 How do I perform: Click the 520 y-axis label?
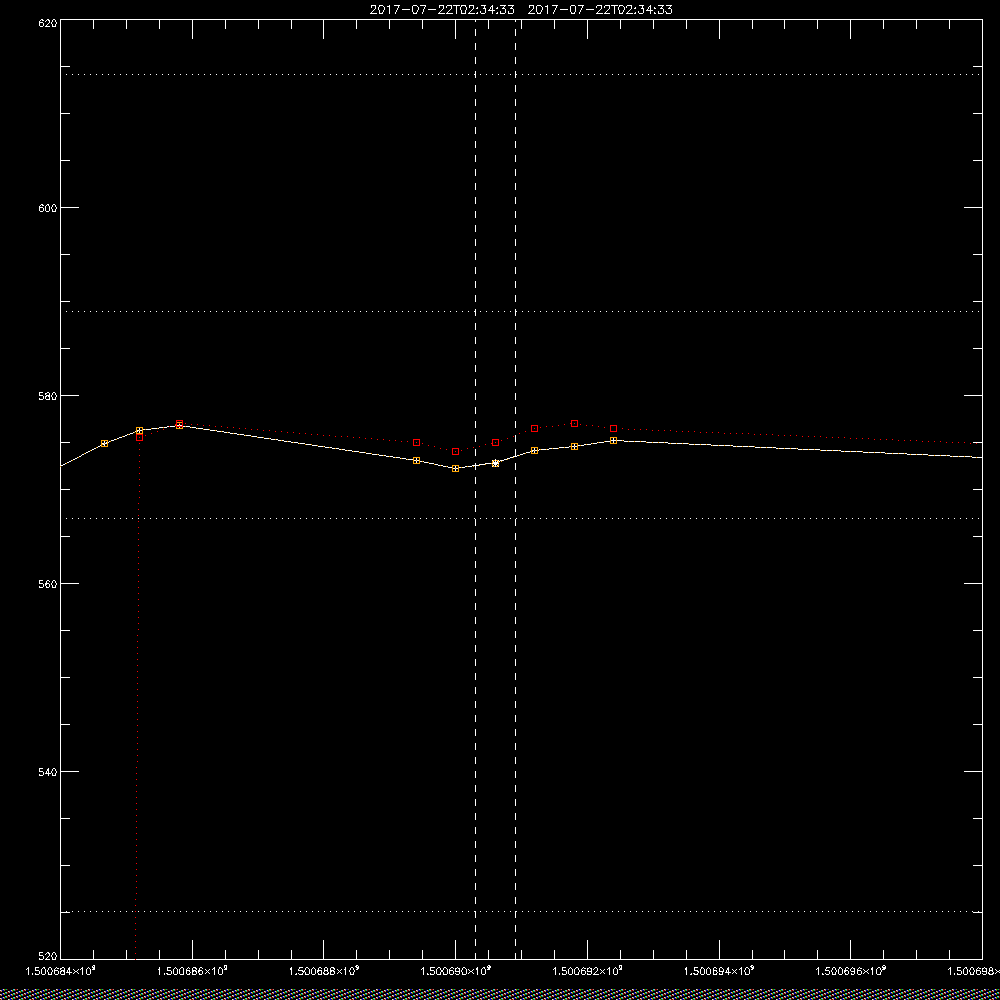pyautogui.click(x=49, y=957)
